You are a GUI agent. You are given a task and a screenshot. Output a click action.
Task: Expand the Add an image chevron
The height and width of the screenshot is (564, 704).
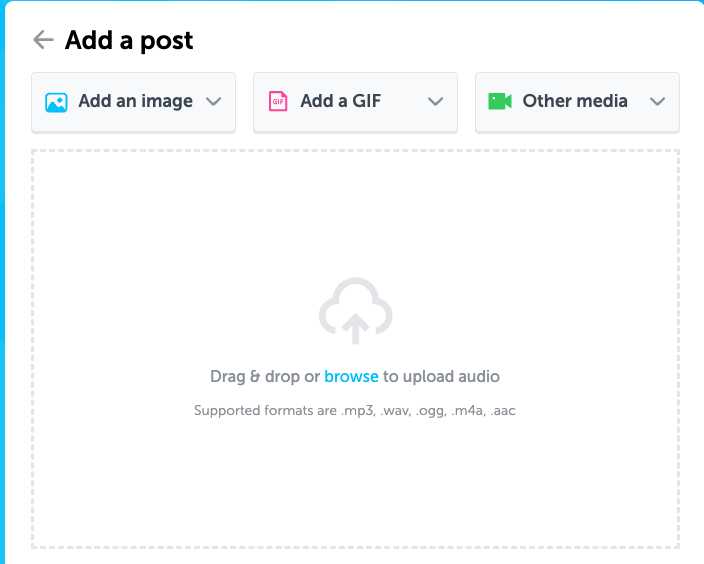click(x=214, y=101)
